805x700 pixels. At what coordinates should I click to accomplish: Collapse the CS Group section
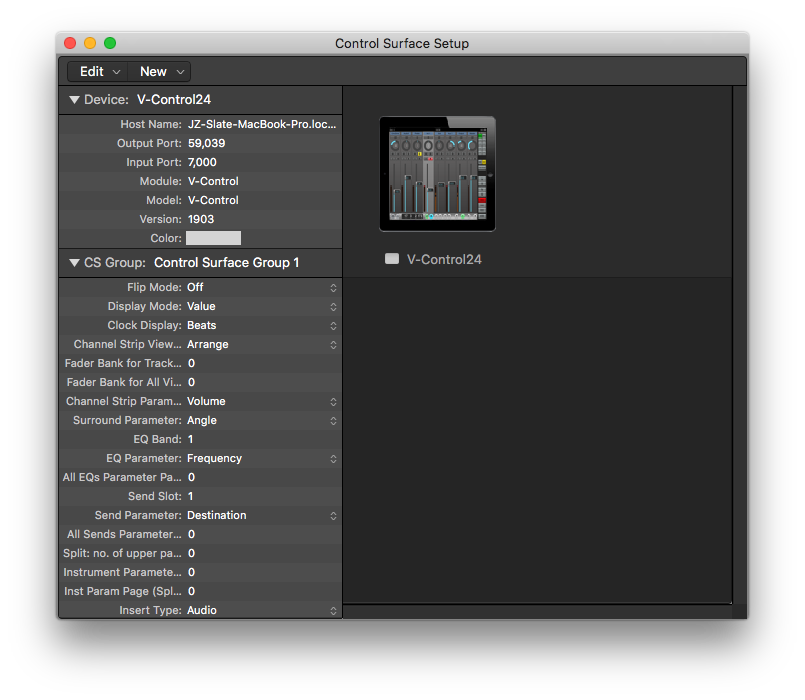tap(74, 263)
